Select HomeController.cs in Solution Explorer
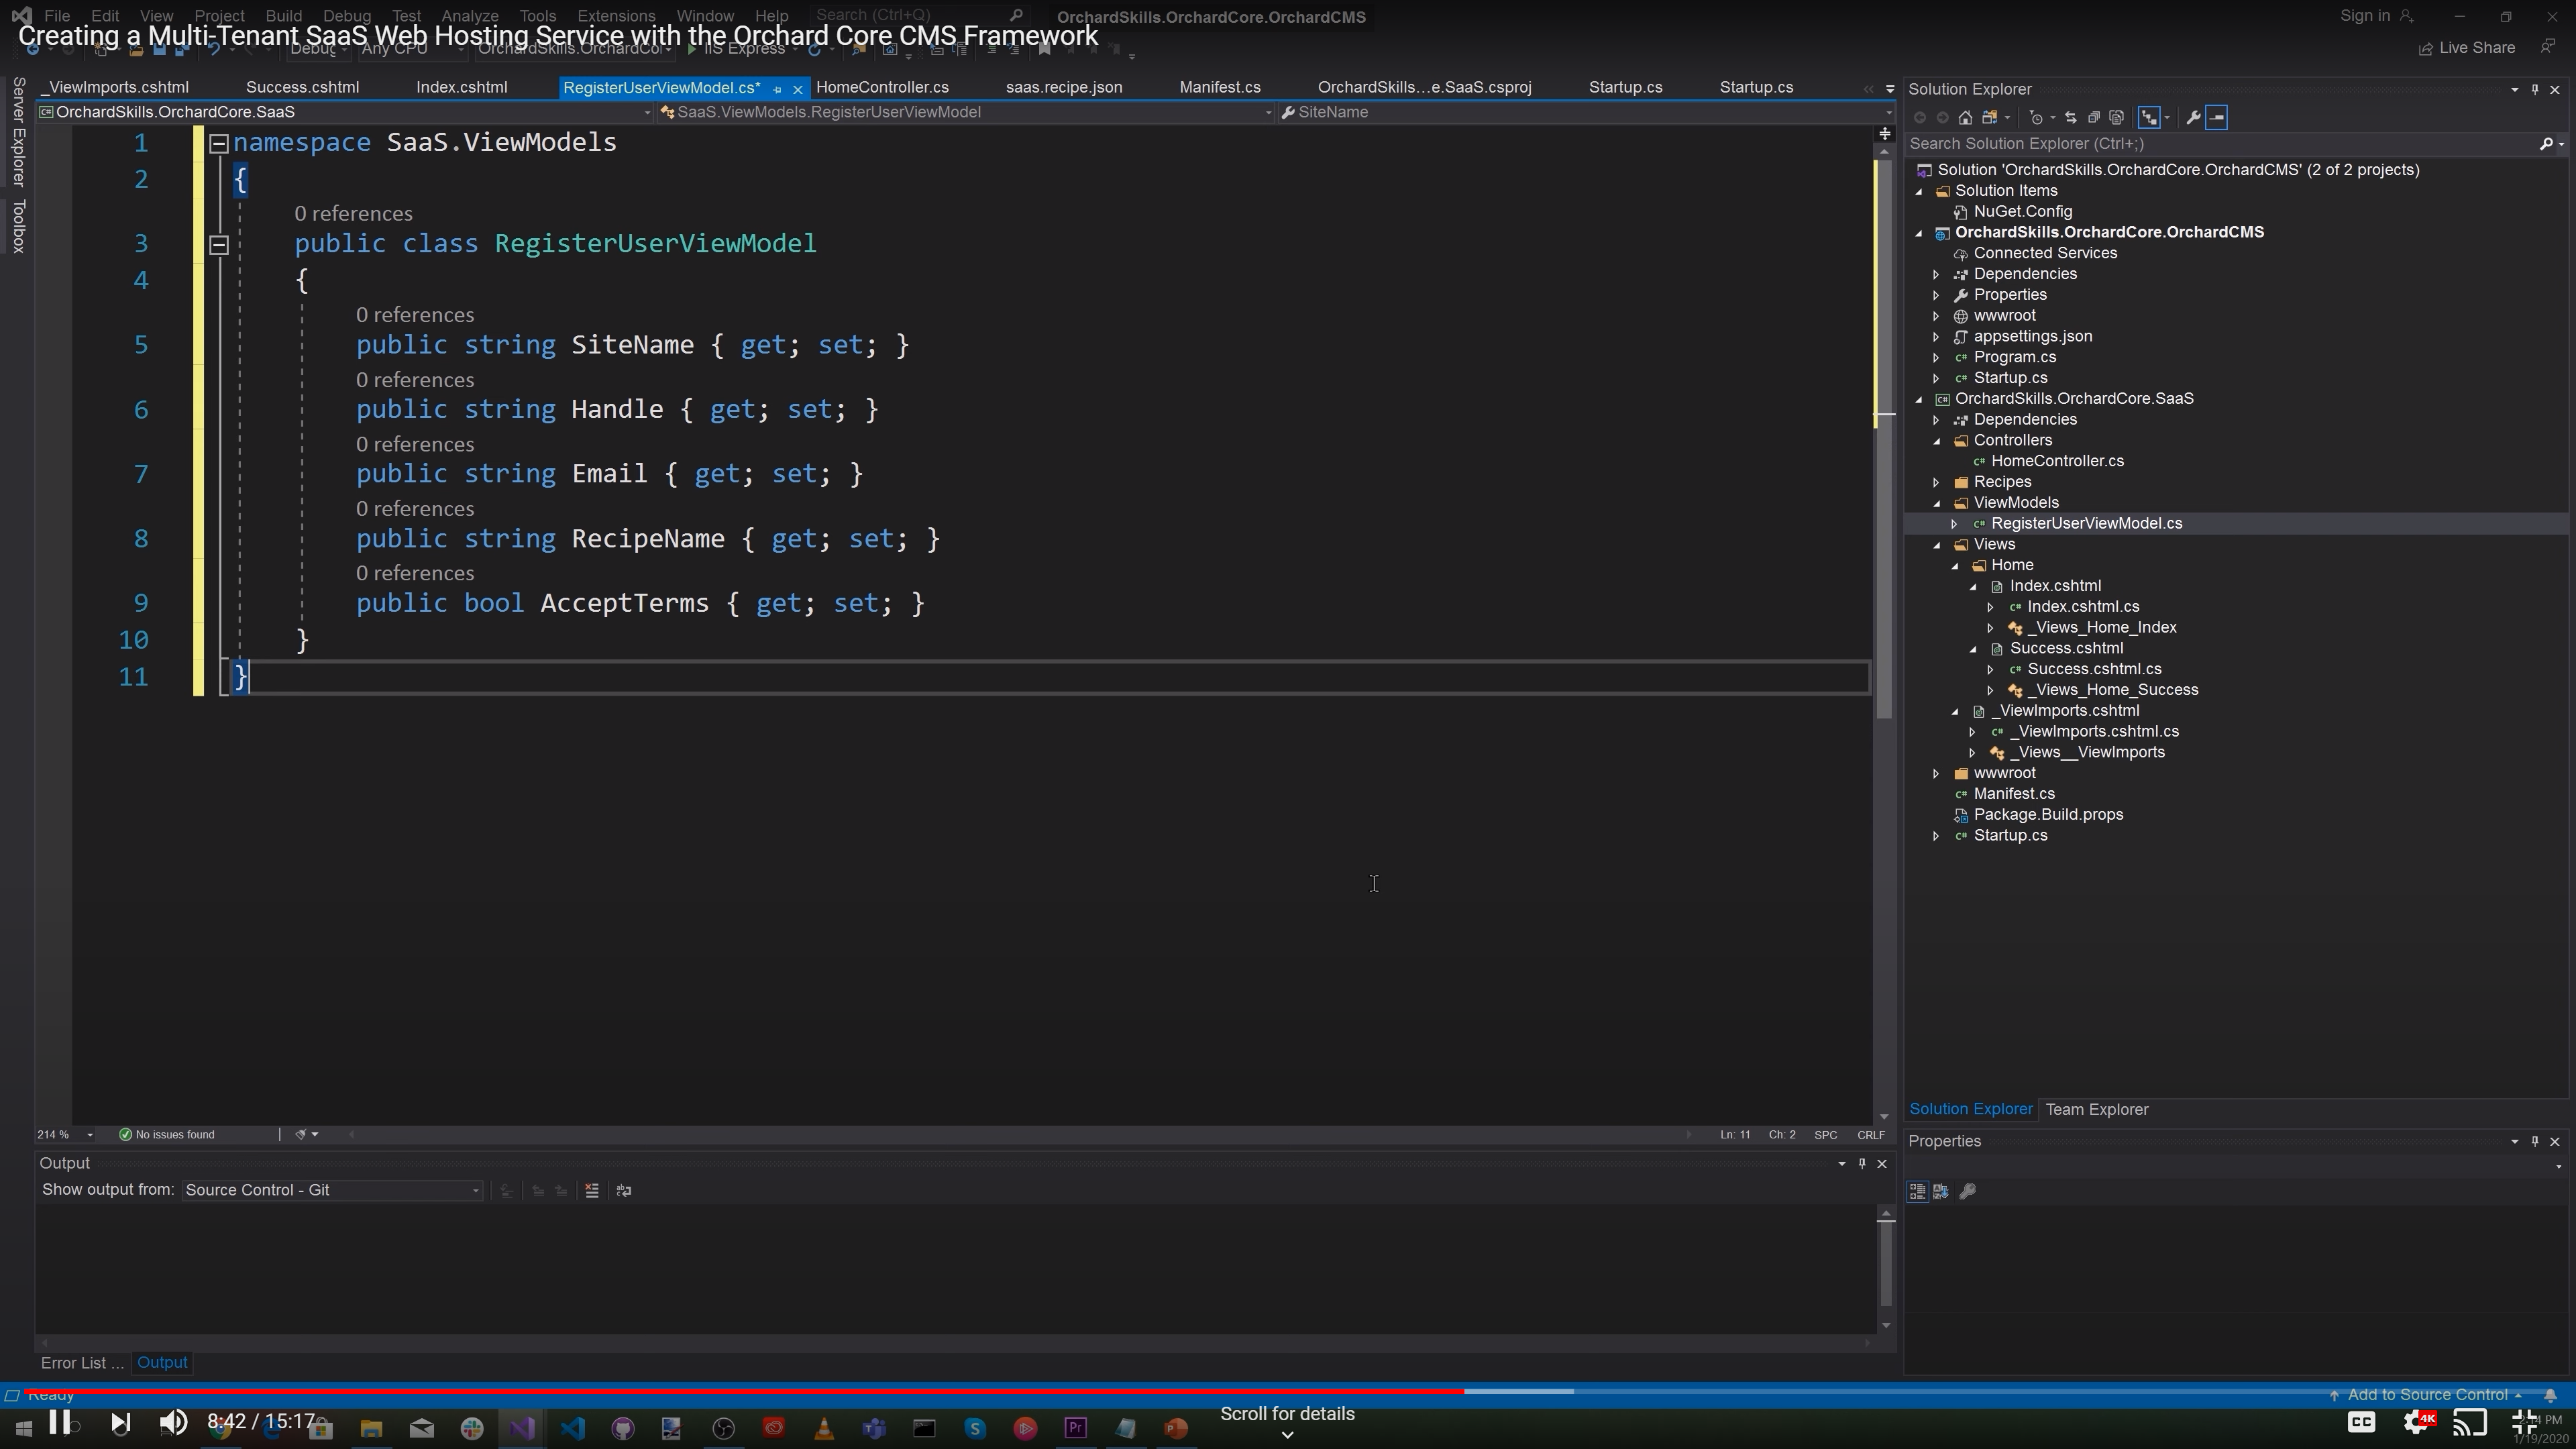 (2057, 461)
